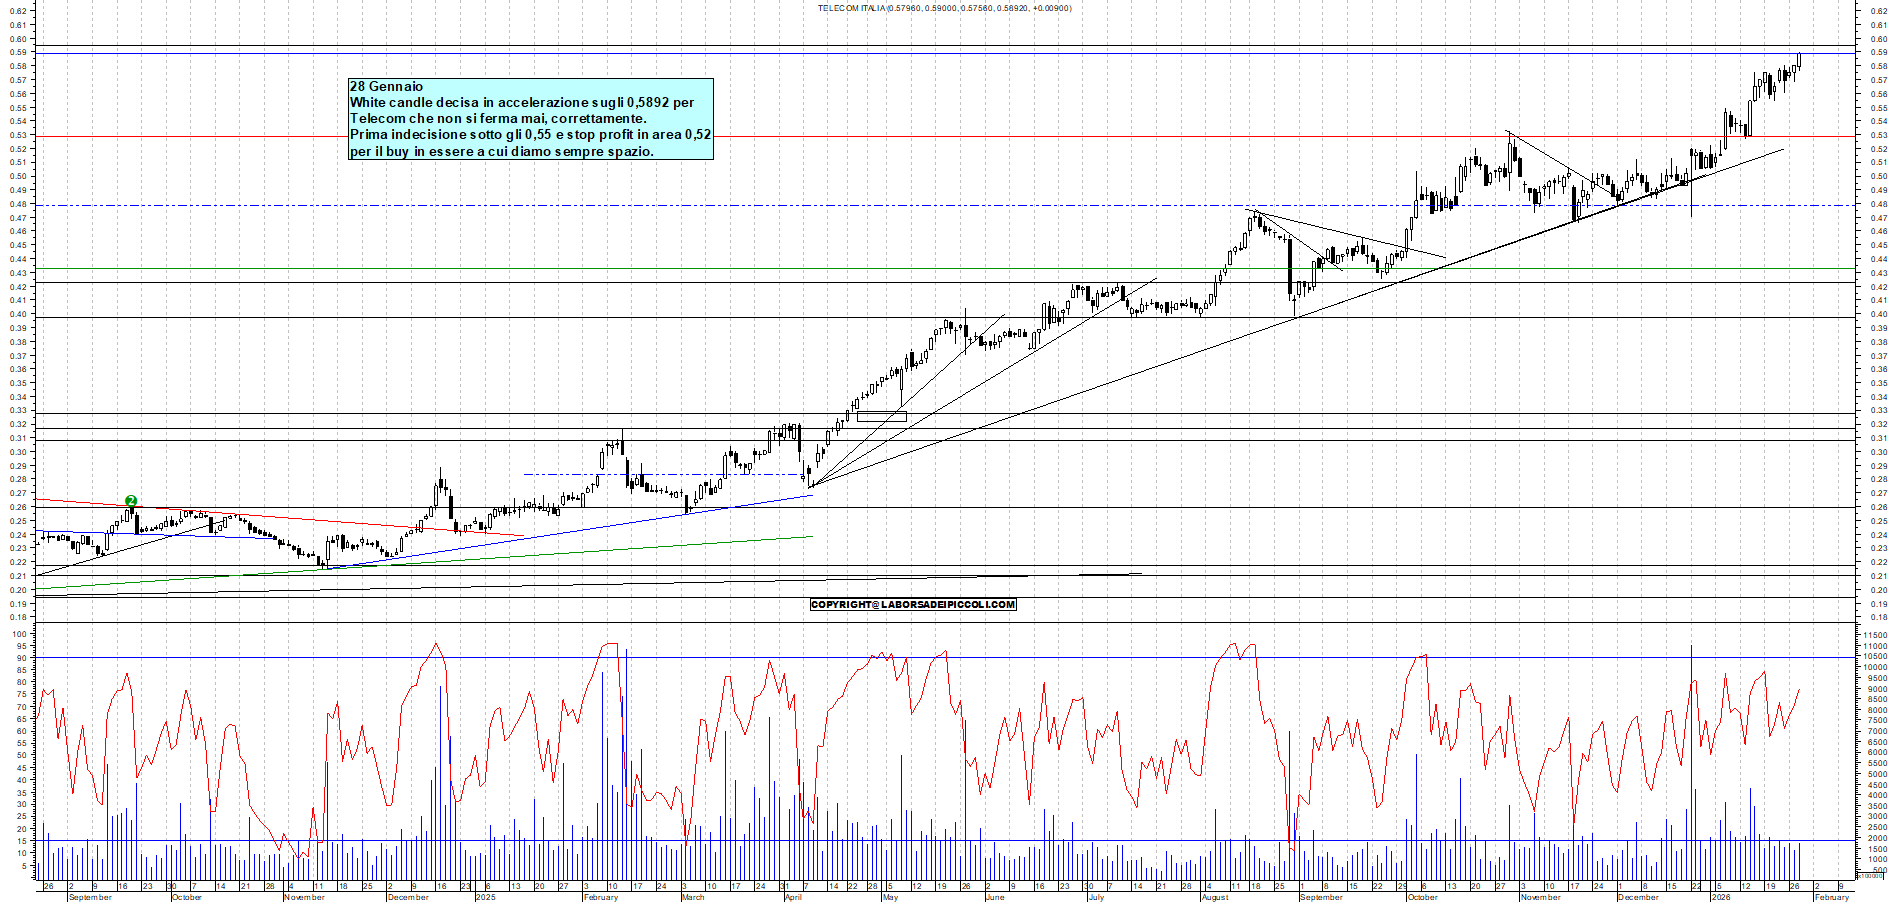Select the 28 Gennaio annotation text box

coord(530,119)
